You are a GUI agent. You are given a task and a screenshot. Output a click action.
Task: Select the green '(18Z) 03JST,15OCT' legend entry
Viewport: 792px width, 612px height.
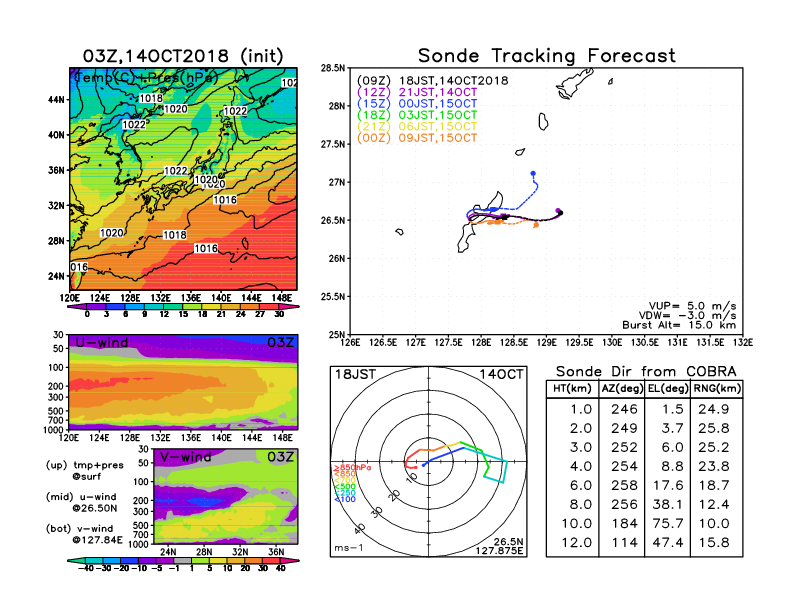click(417, 115)
